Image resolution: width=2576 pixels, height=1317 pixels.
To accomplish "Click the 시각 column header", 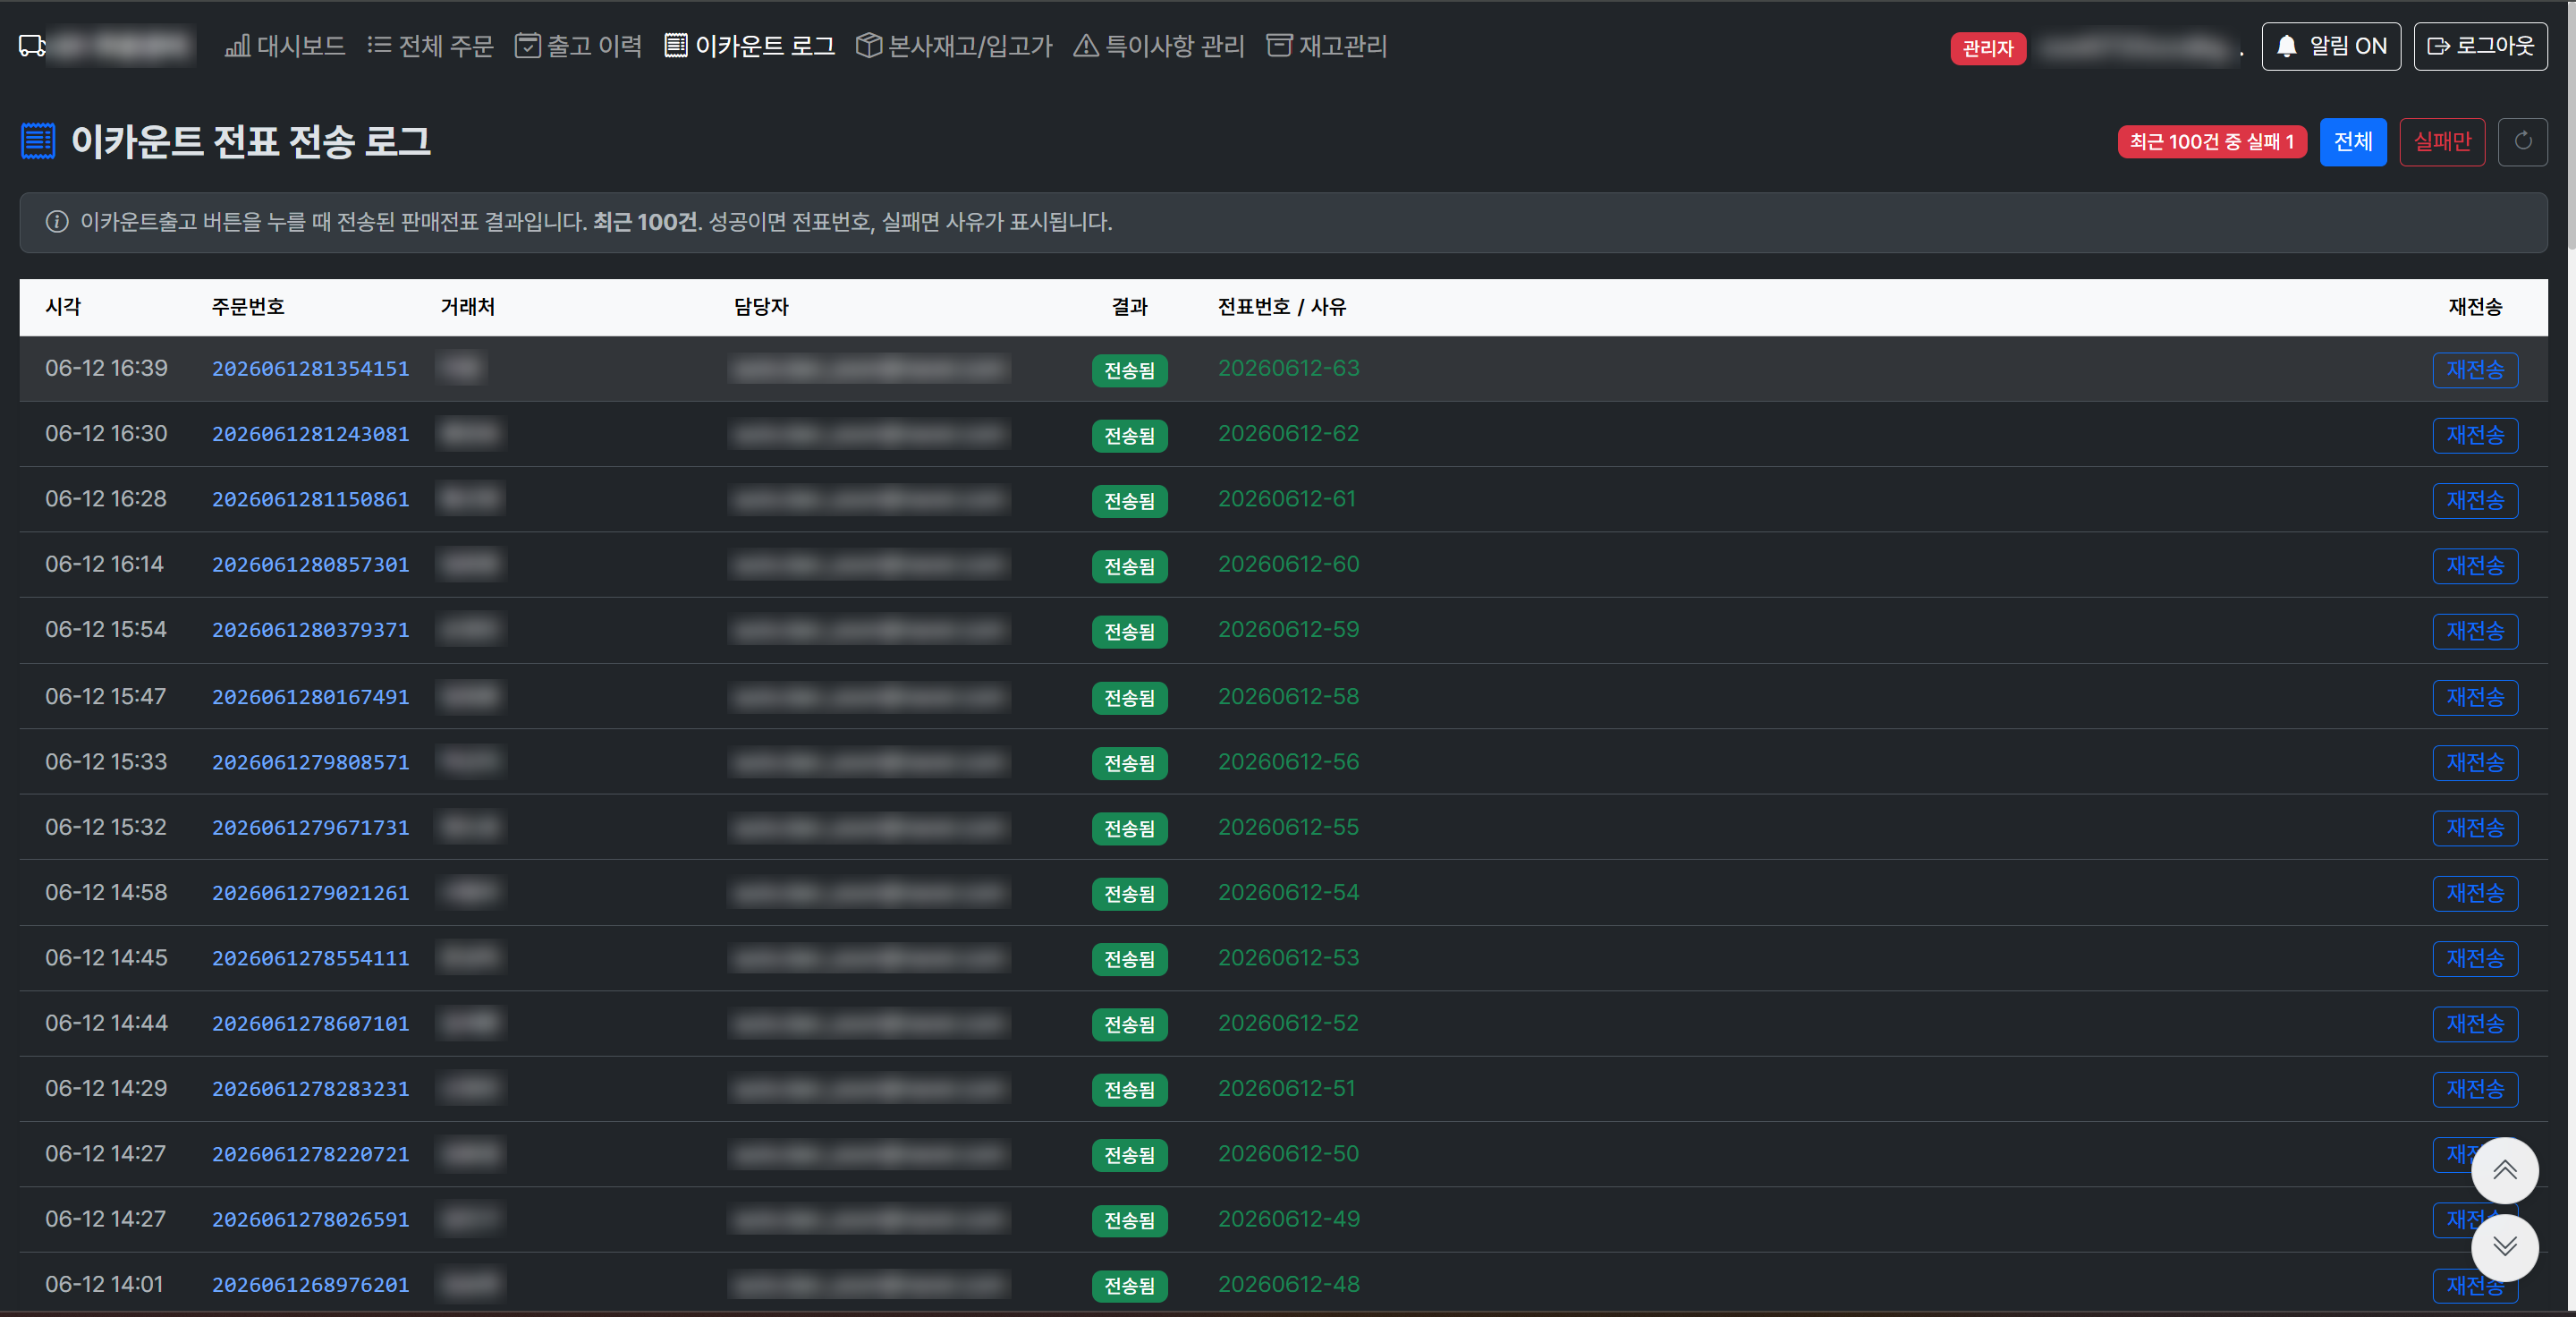I will coord(63,307).
